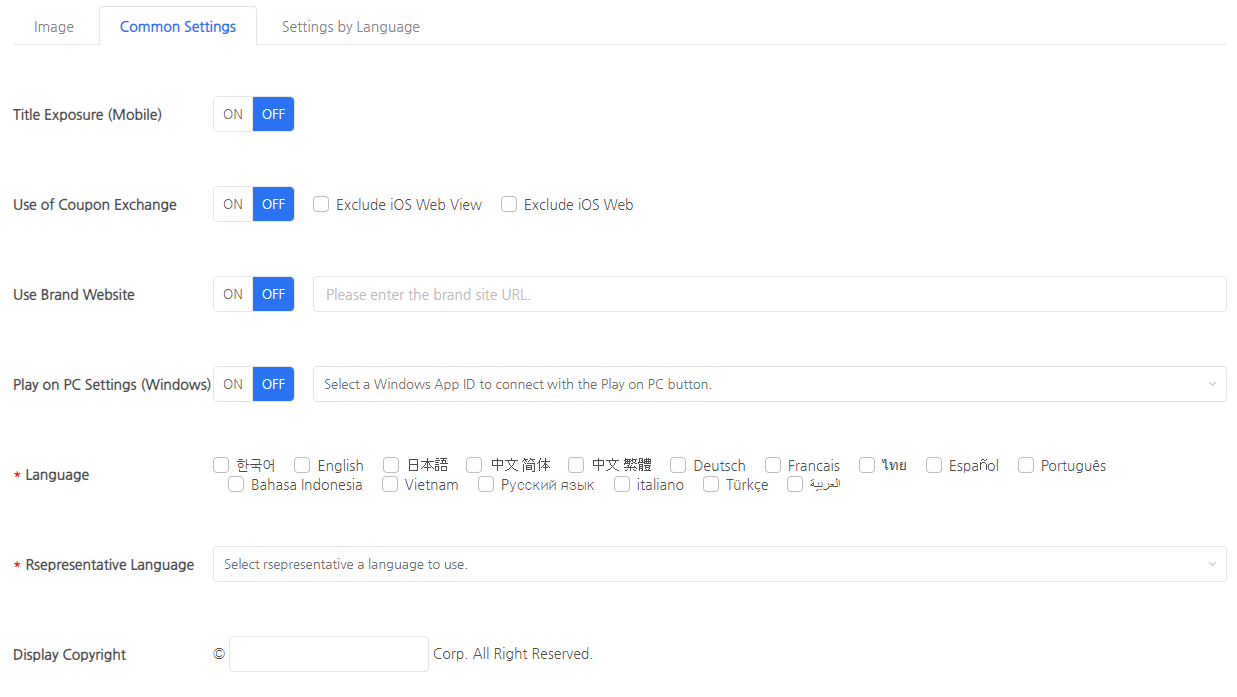Set Play on PC Settings to OFF
This screenshot has width=1237, height=697.
pos(273,384)
